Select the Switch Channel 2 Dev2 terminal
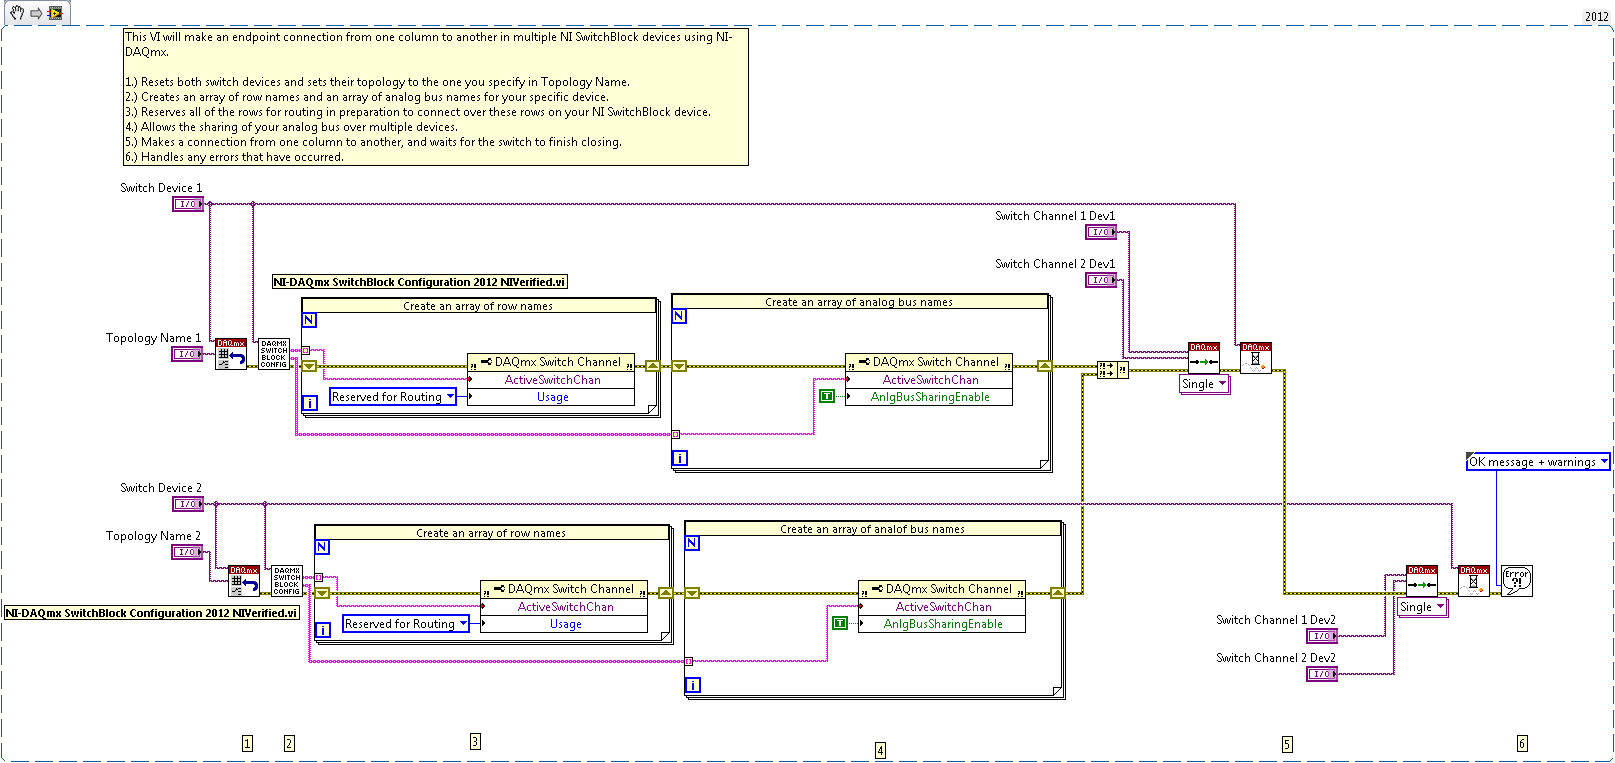 tap(1322, 674)
